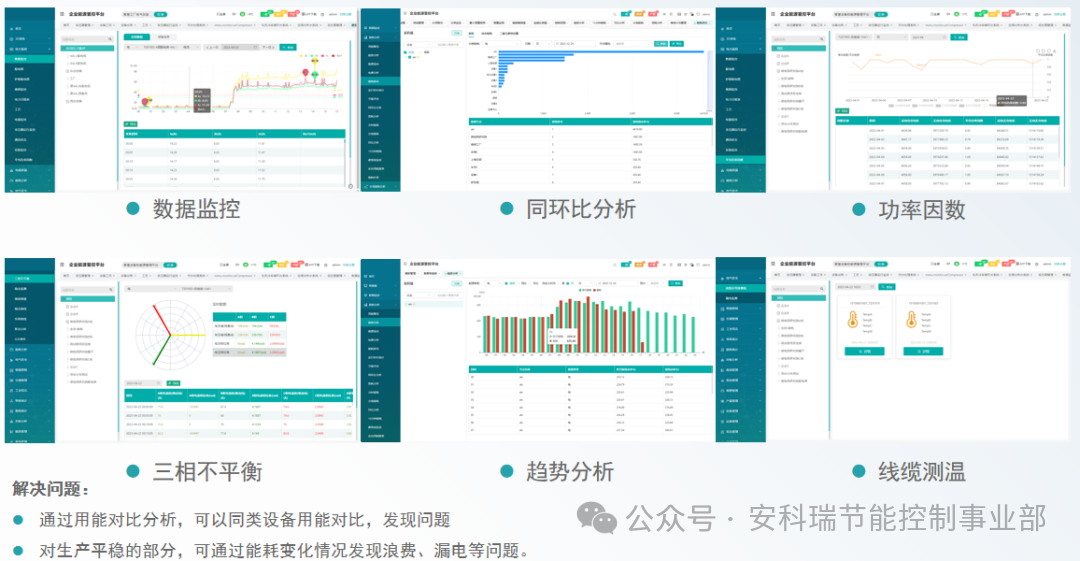The width and height of the screenshot is (1080, 561).
Task: Click hamburger menu icon in 同环比分析 screenshot
Action: (x=405, y=13)
